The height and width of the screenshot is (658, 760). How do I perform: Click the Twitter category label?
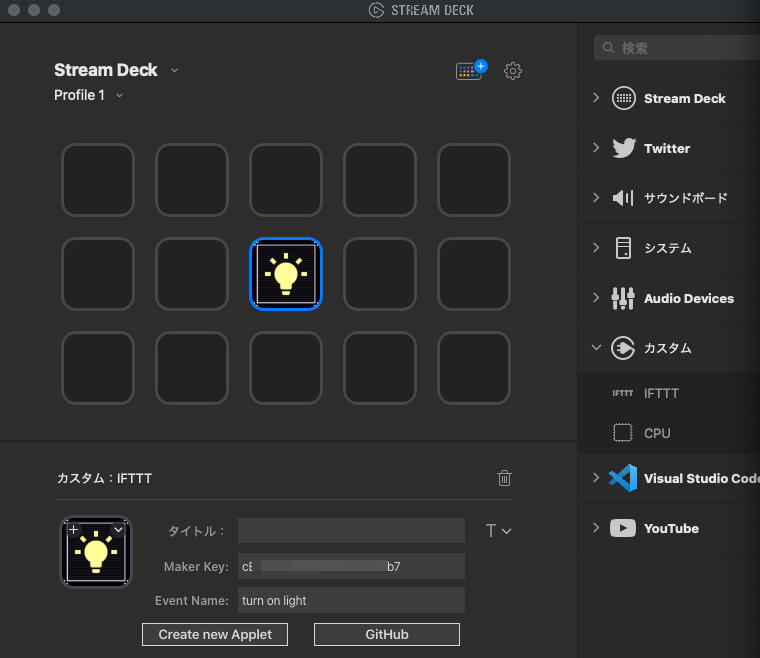pyautogui.click(x=667, y=148)
